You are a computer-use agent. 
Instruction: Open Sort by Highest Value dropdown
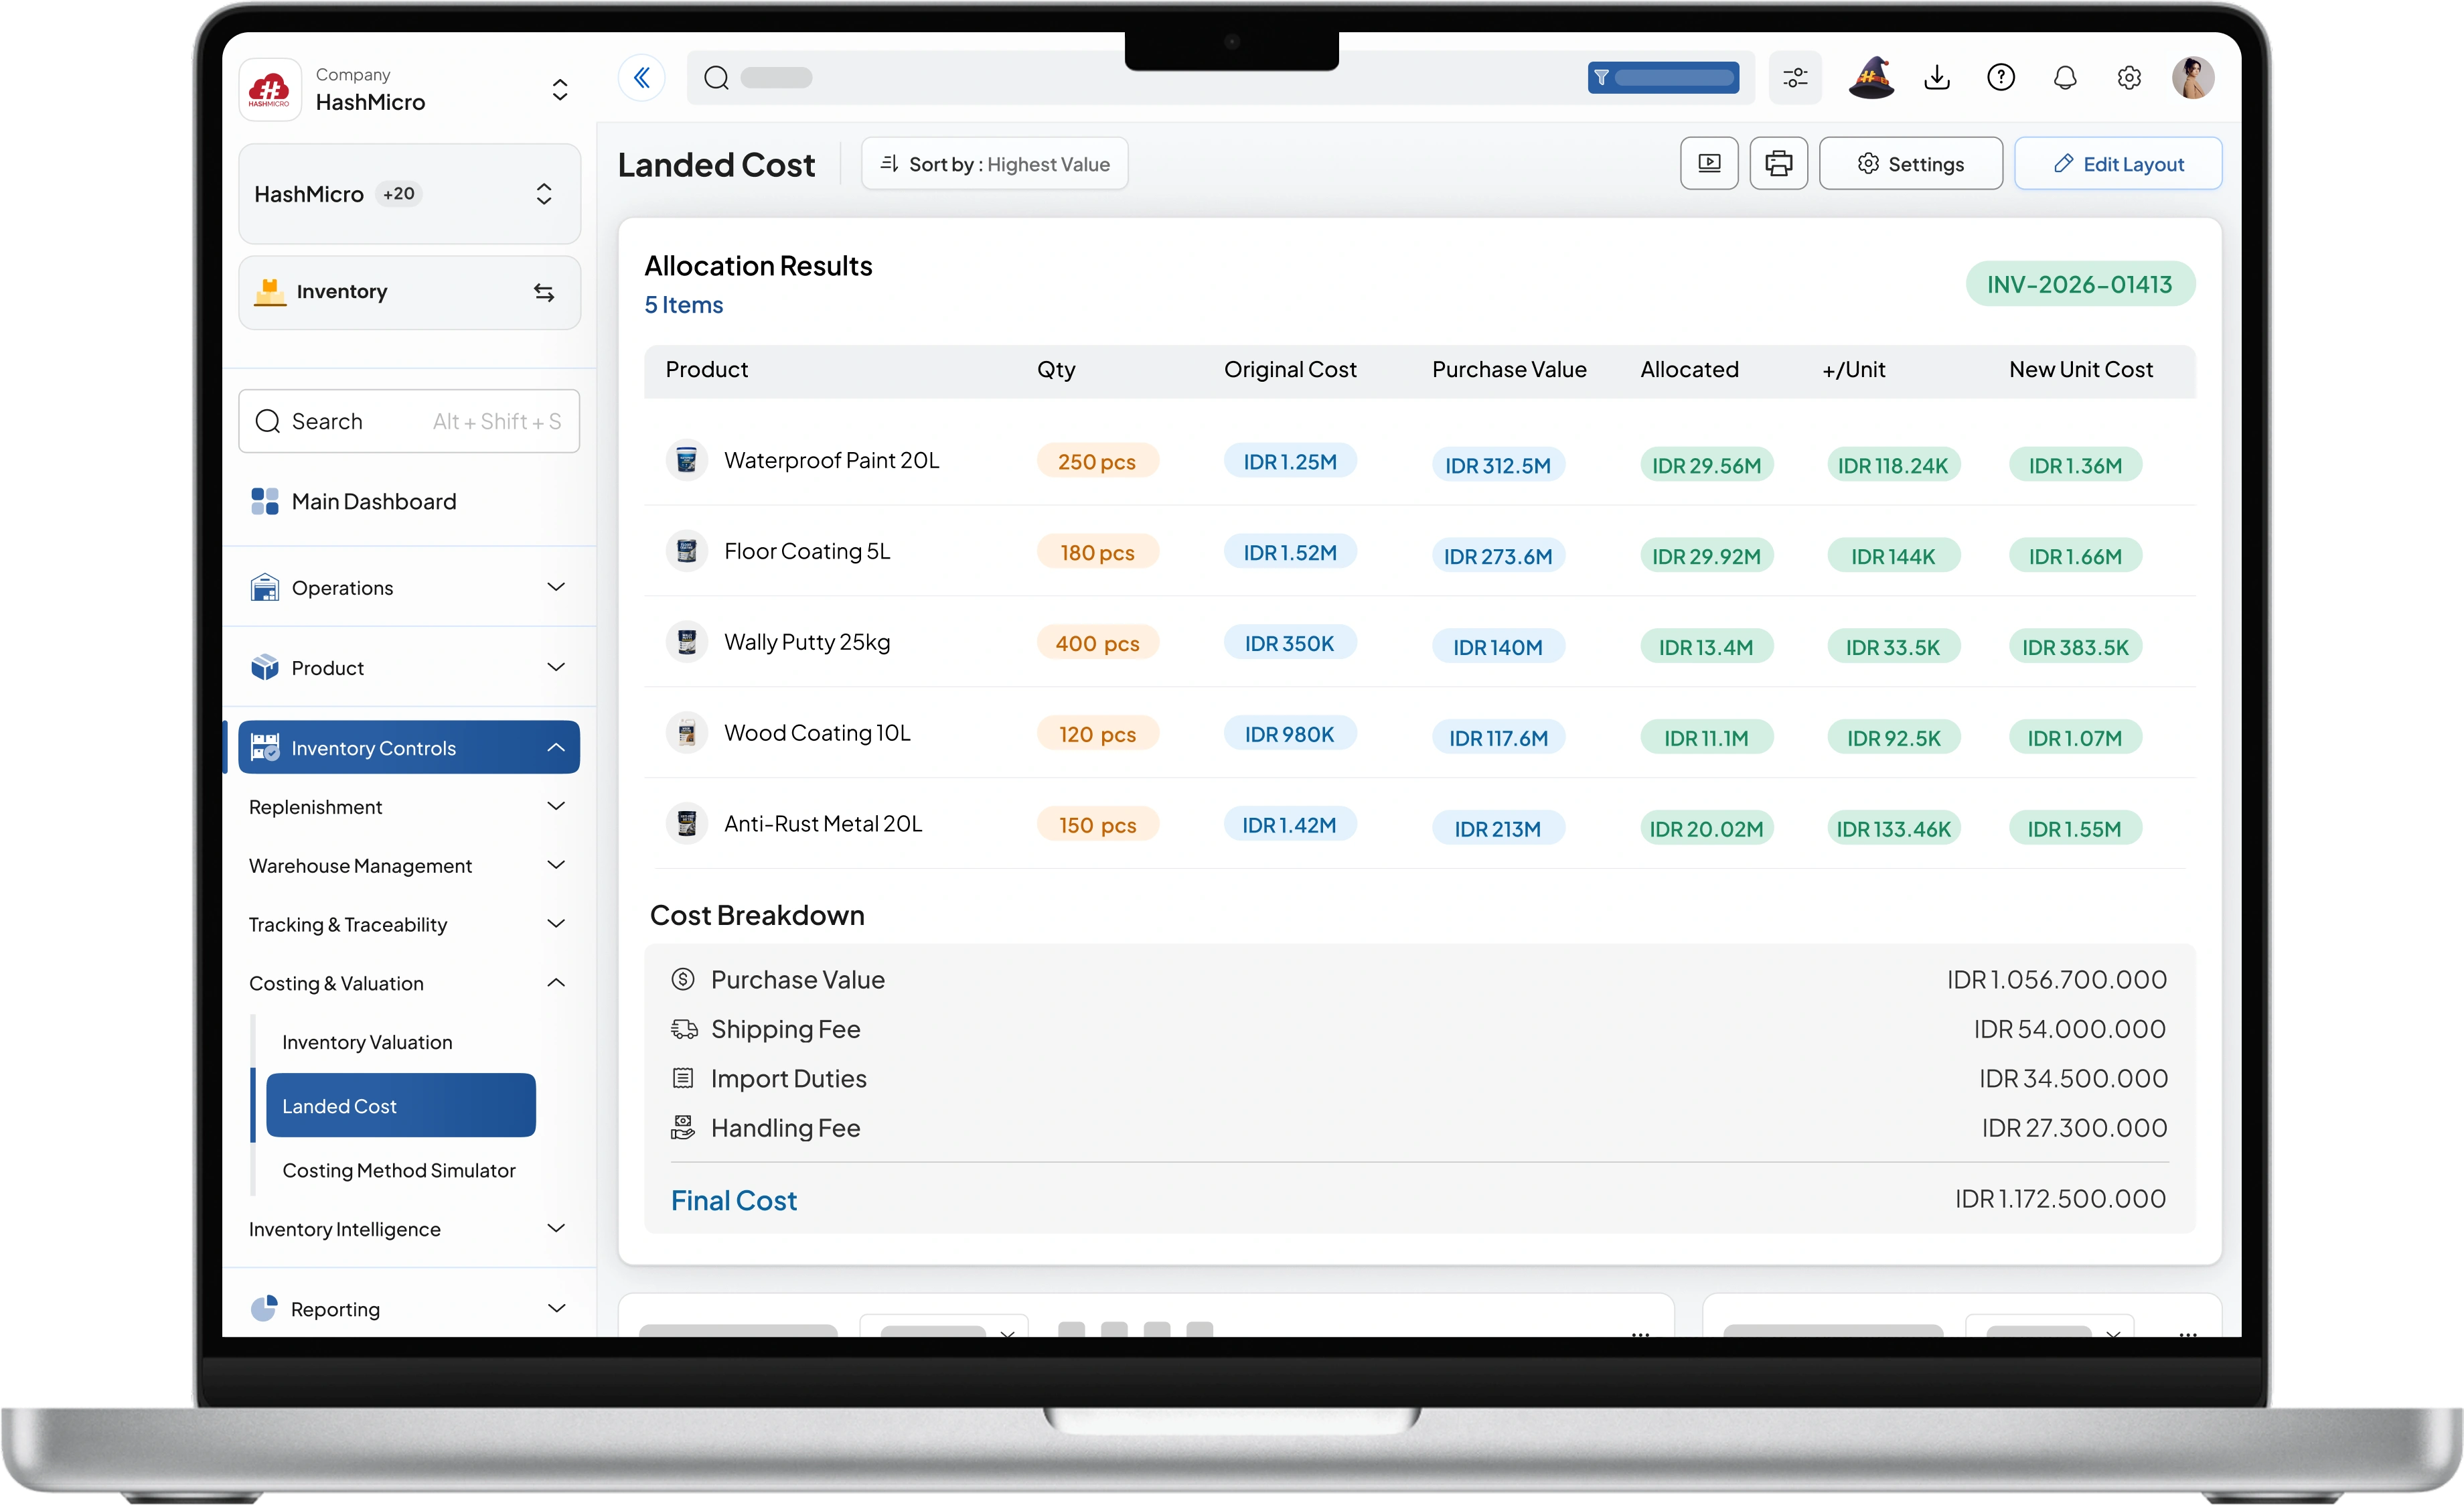pos(994,164)
